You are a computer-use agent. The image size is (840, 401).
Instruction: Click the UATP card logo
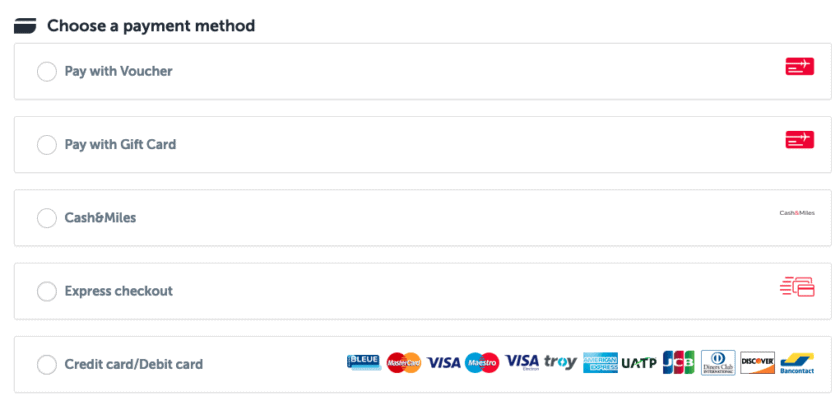click(639, 362)
